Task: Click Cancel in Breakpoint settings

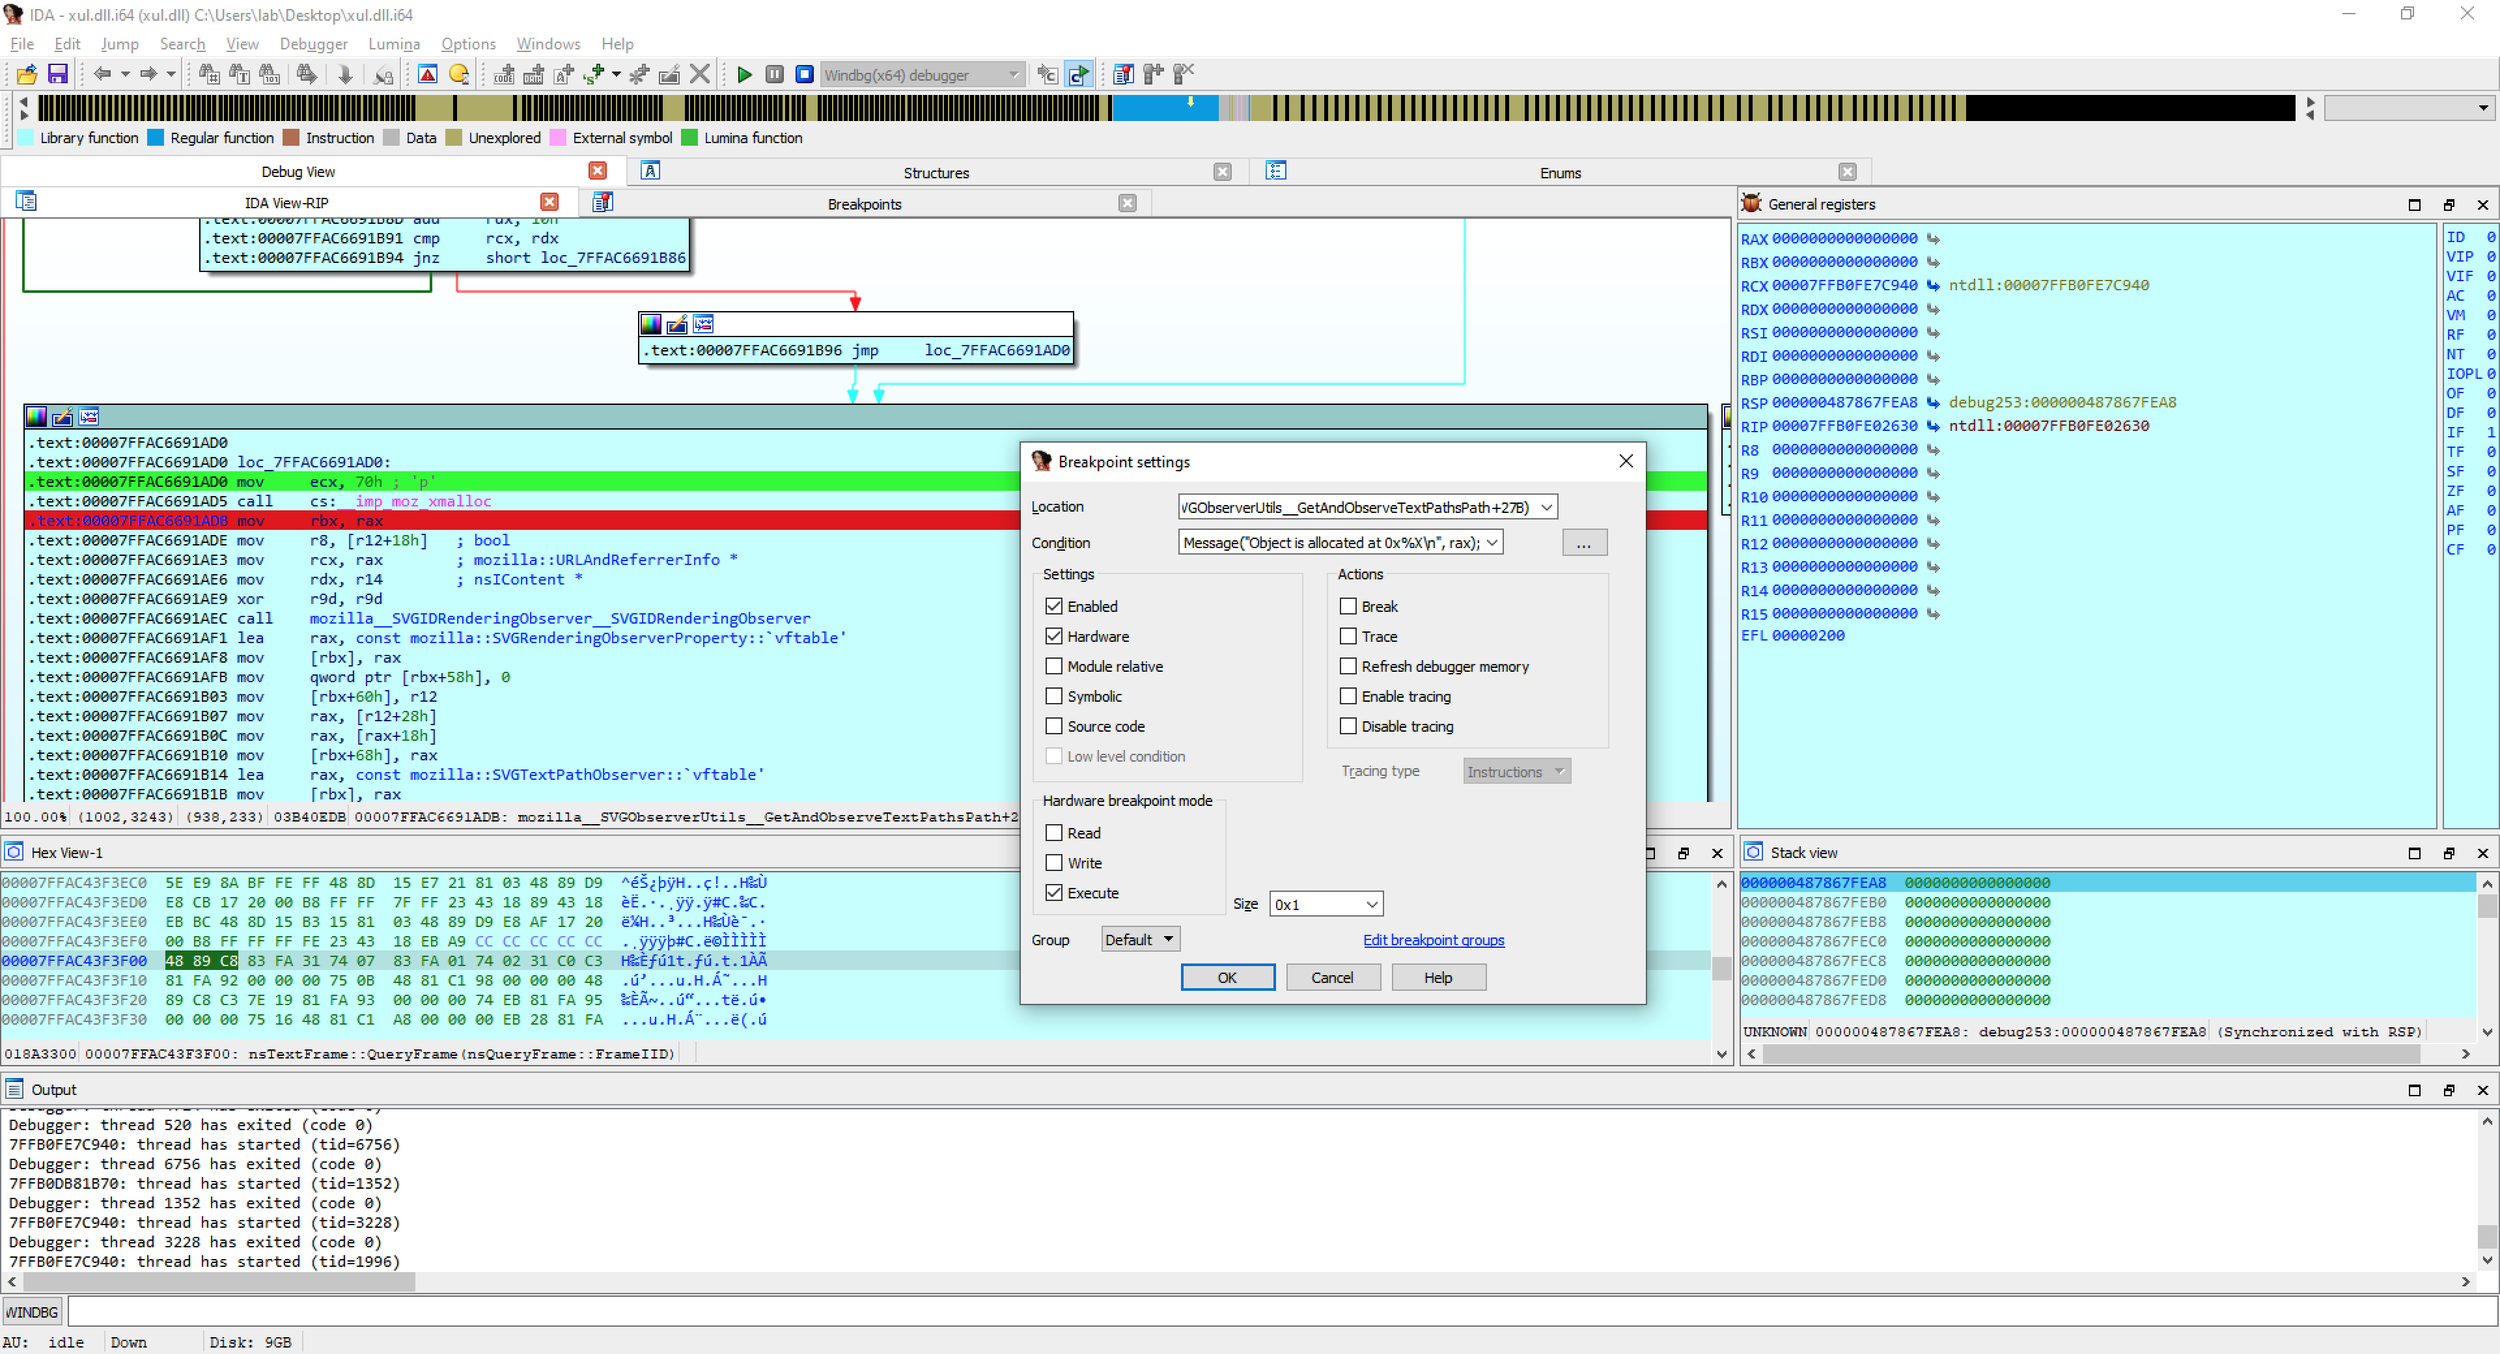Action: click(1332, 978)
